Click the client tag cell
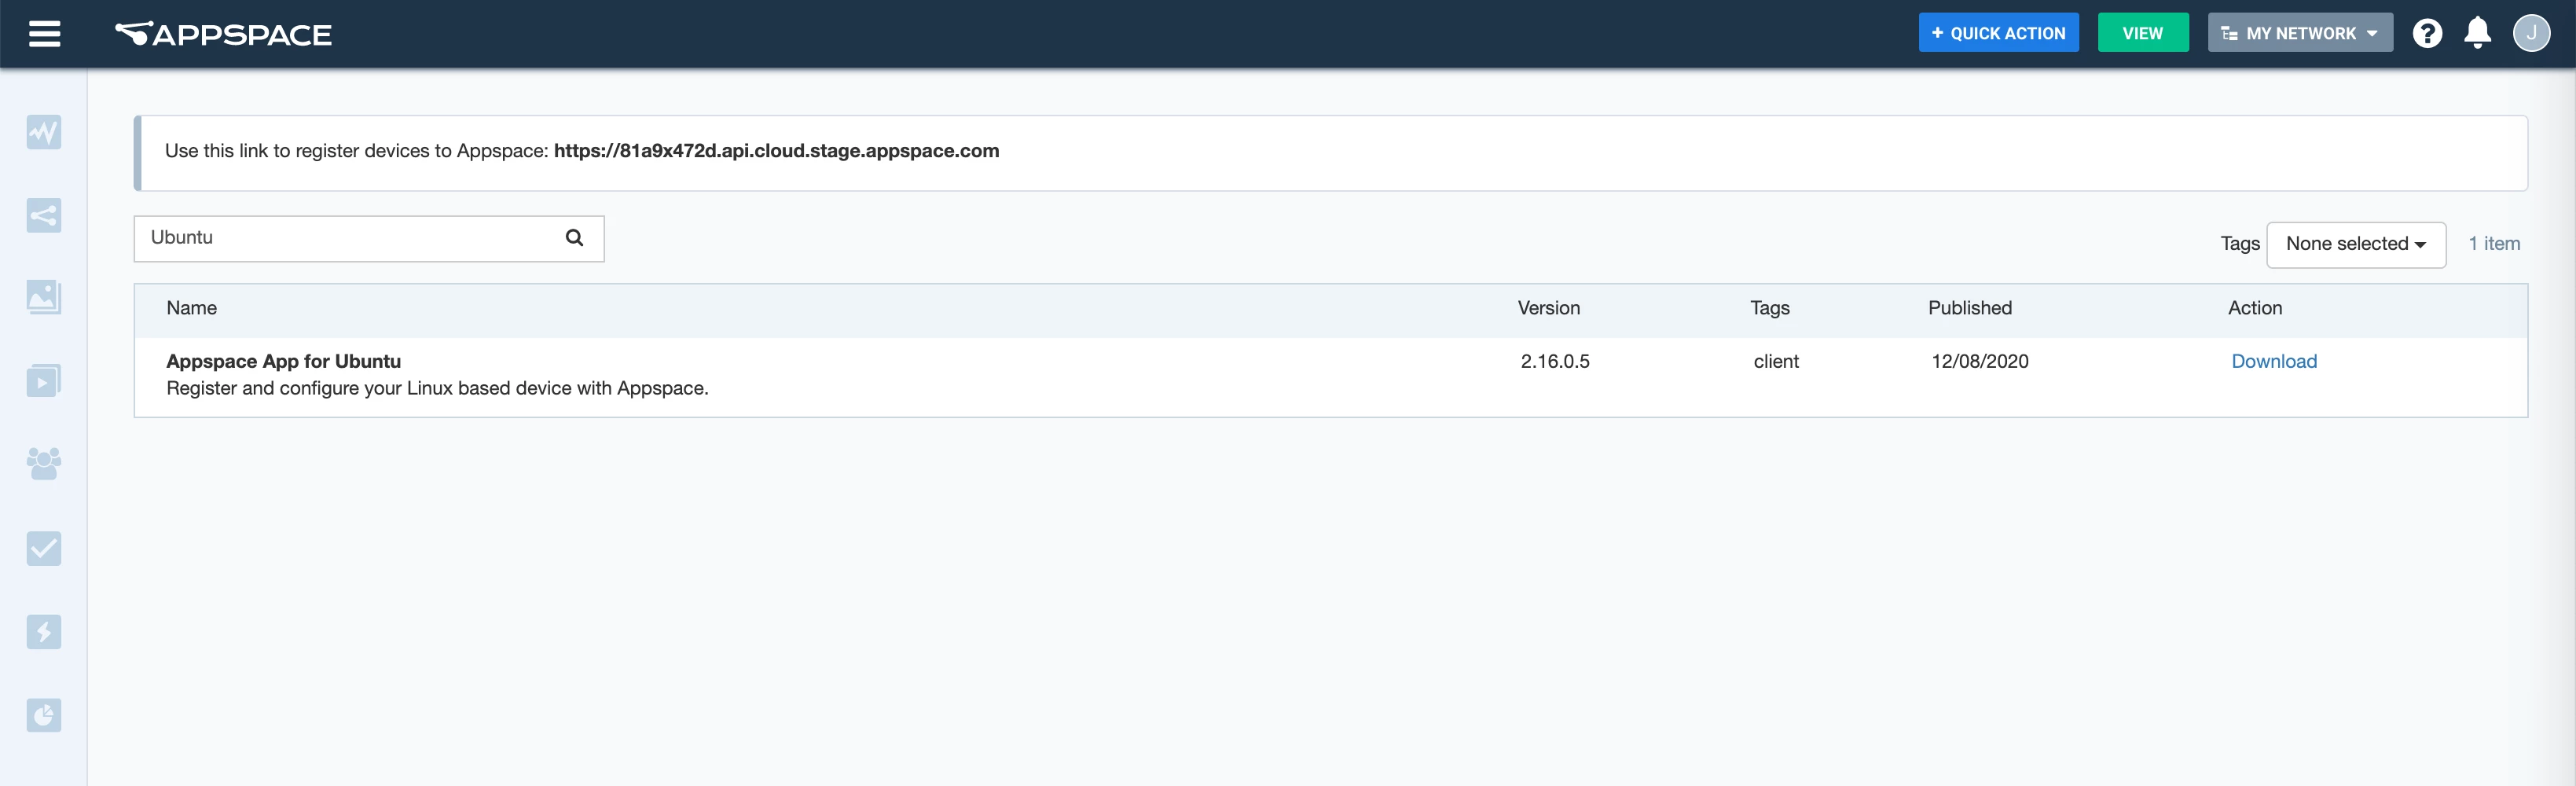 tap(1776, 361)
